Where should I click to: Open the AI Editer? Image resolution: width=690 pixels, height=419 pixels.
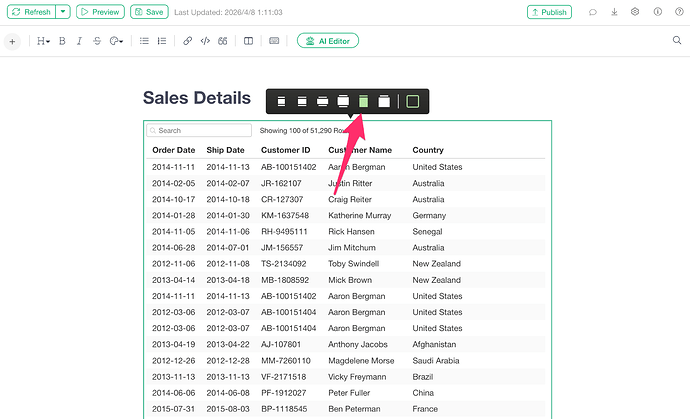tap(328, 41)
